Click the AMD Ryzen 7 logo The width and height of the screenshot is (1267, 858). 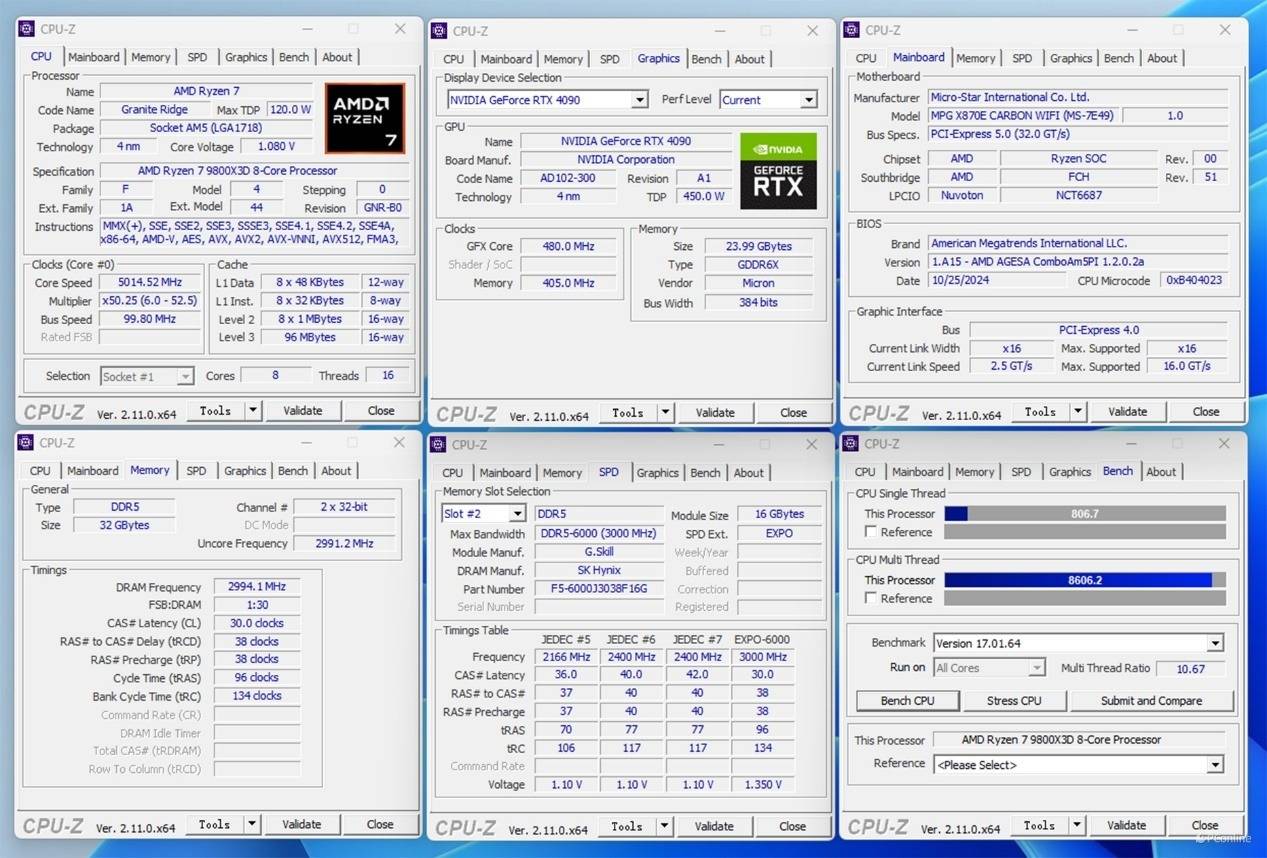365,118
